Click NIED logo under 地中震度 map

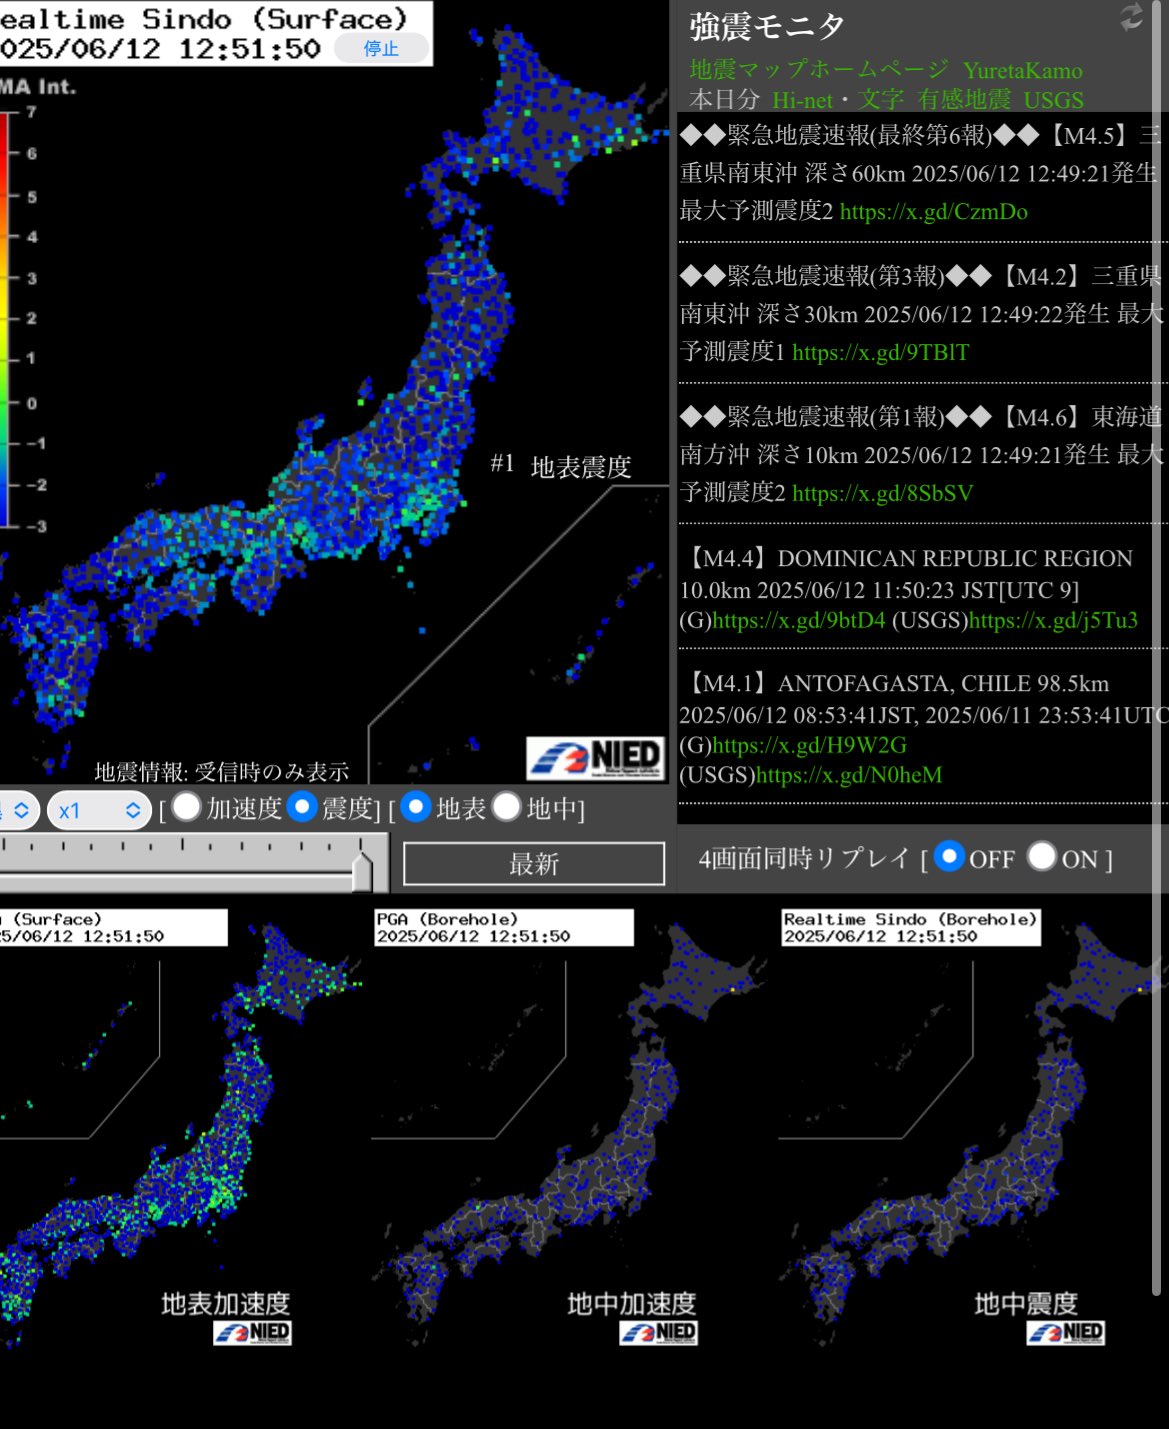pos(1066,1332)
